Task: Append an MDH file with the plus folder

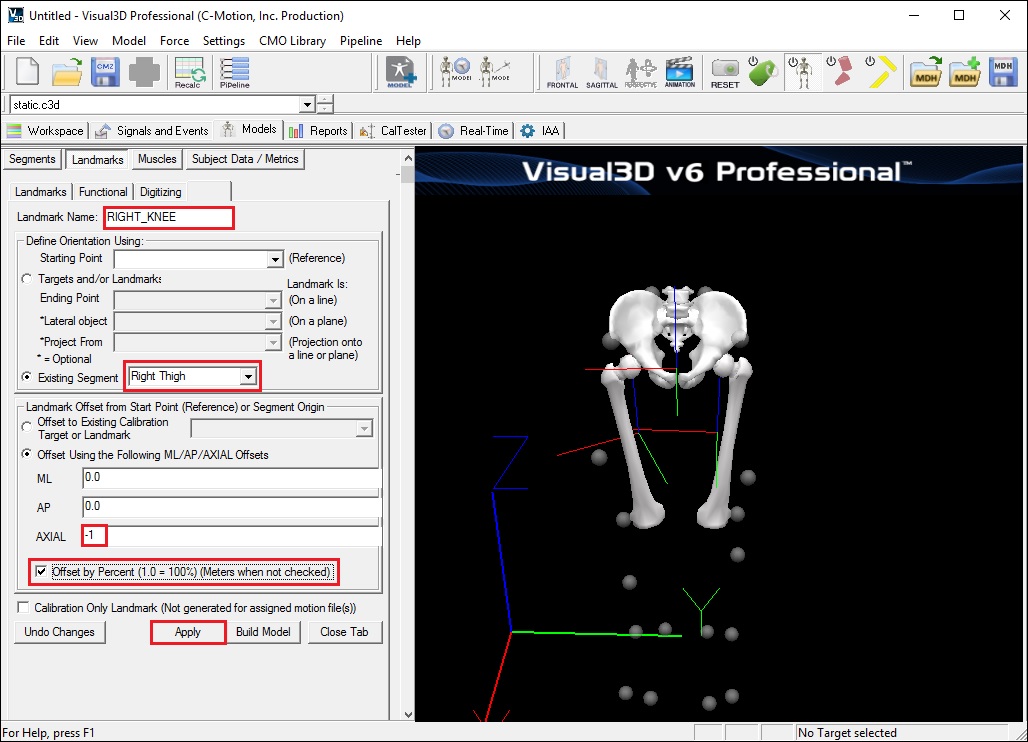Action: [964, 72]
